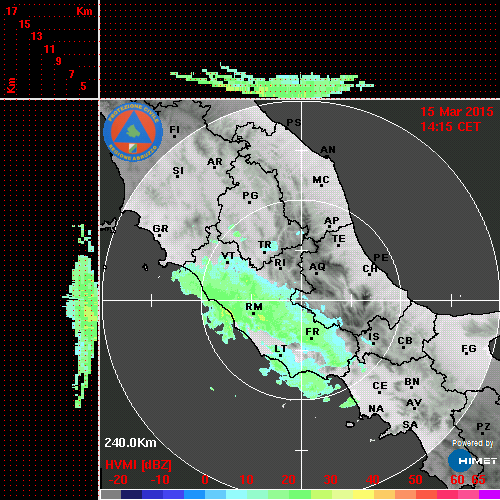Click the Powered by text link
This screenshot has width=500, height=500.
coord(473,443)
